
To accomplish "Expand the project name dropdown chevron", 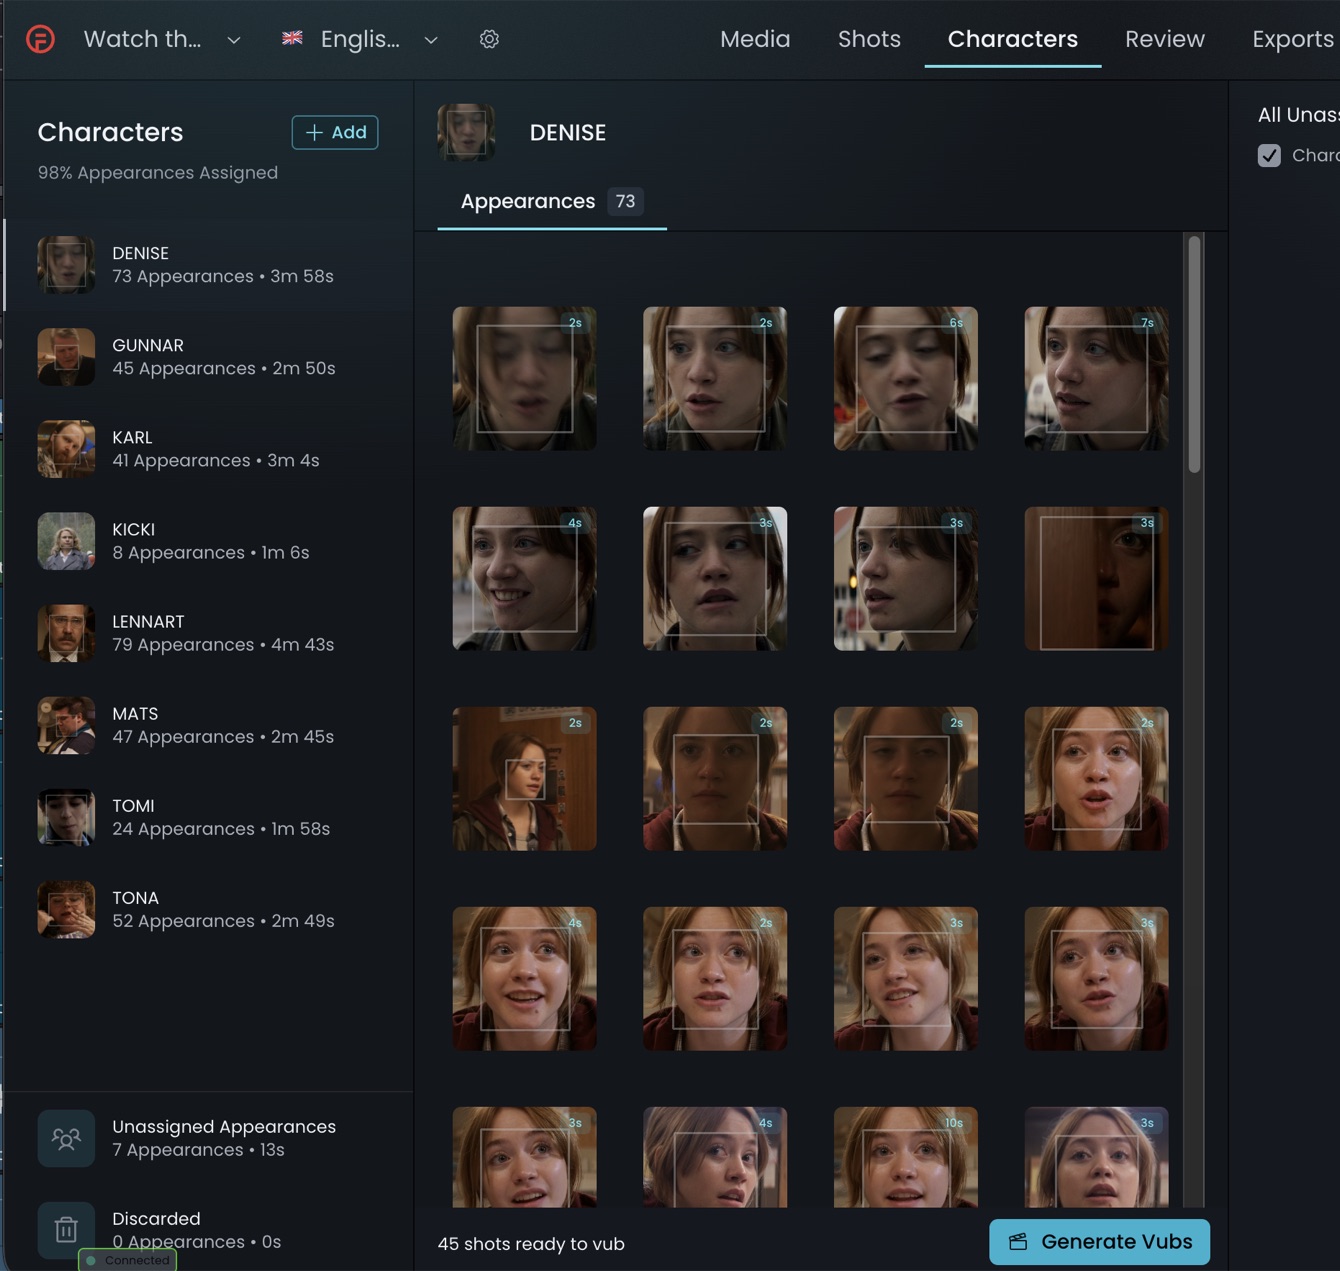I will [233, 40].
